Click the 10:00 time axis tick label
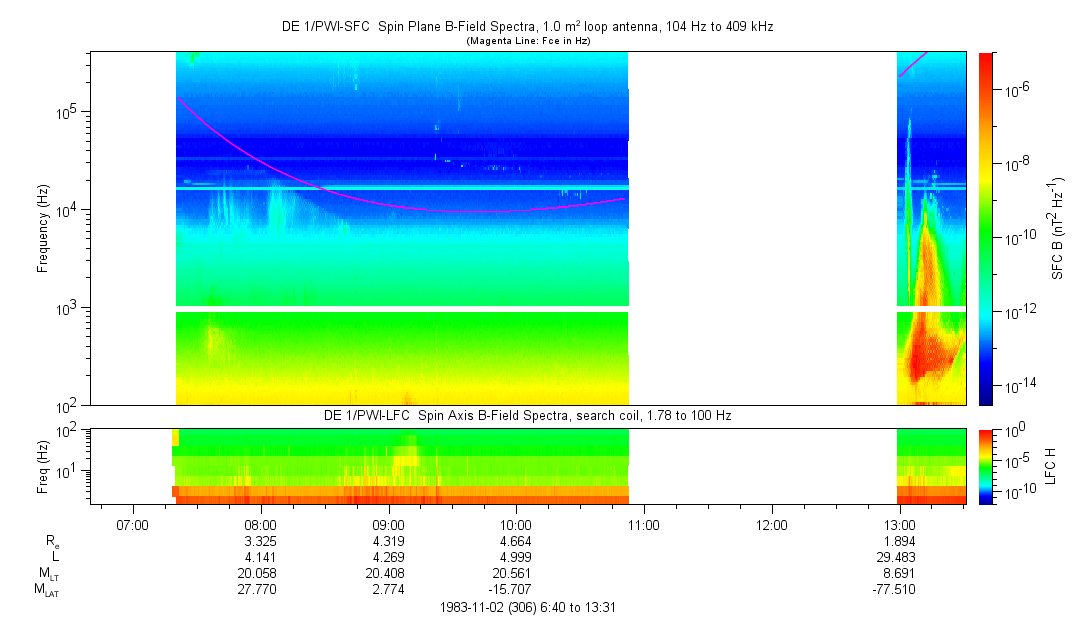Screen dimensions: 1083x620 point(516,523)
